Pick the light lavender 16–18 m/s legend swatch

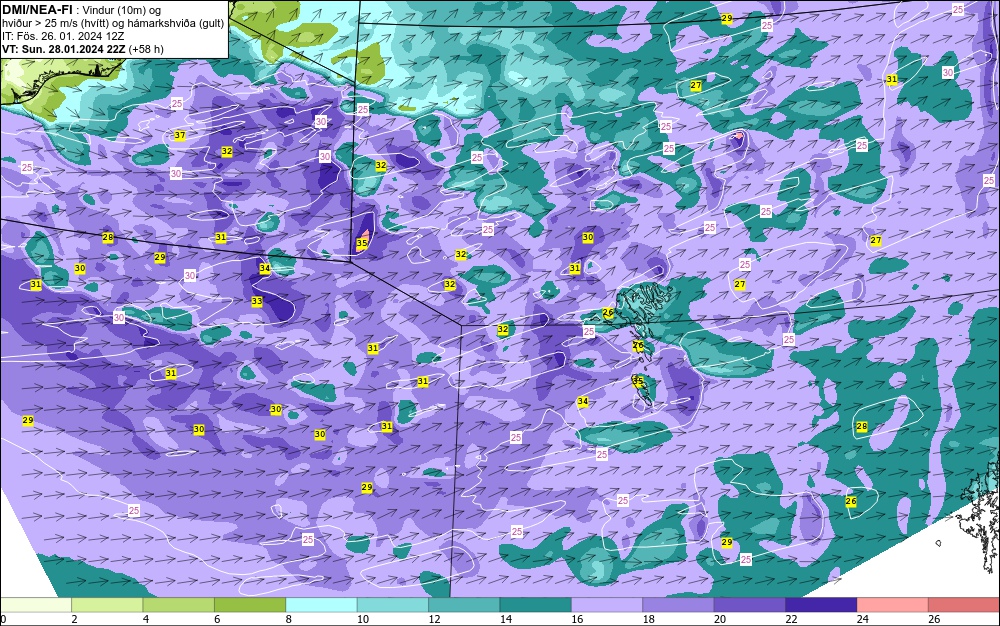(607, 605)
